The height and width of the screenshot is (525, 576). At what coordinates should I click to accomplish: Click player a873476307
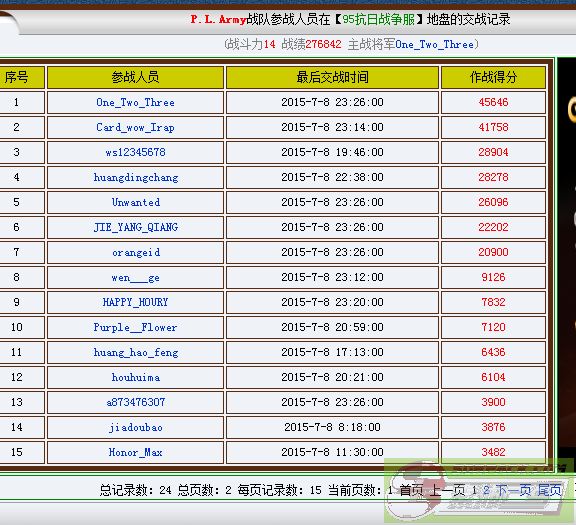pyautogui.click(x=136, y=402)
